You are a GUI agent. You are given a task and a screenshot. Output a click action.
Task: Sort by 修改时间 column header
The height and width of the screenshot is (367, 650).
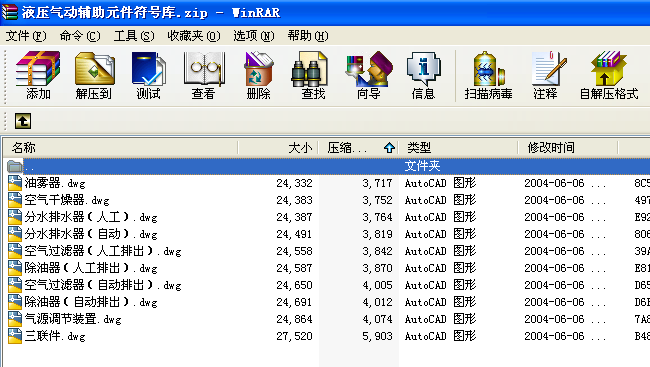(568, 148)
